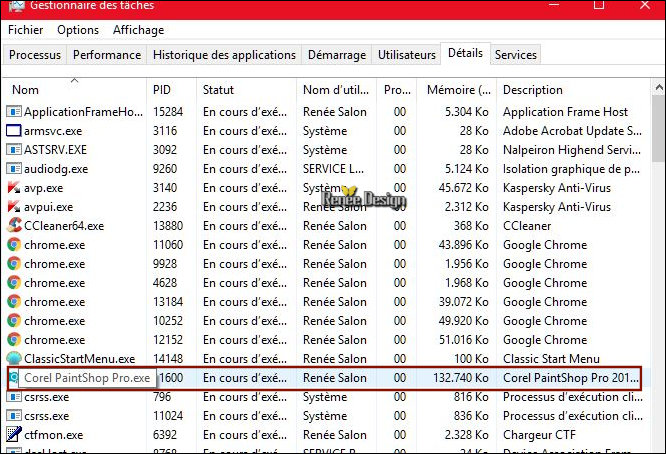Click icon of csrss.exe PID 796
Viewport: 666px width, 454px height.
click(14, 397)
